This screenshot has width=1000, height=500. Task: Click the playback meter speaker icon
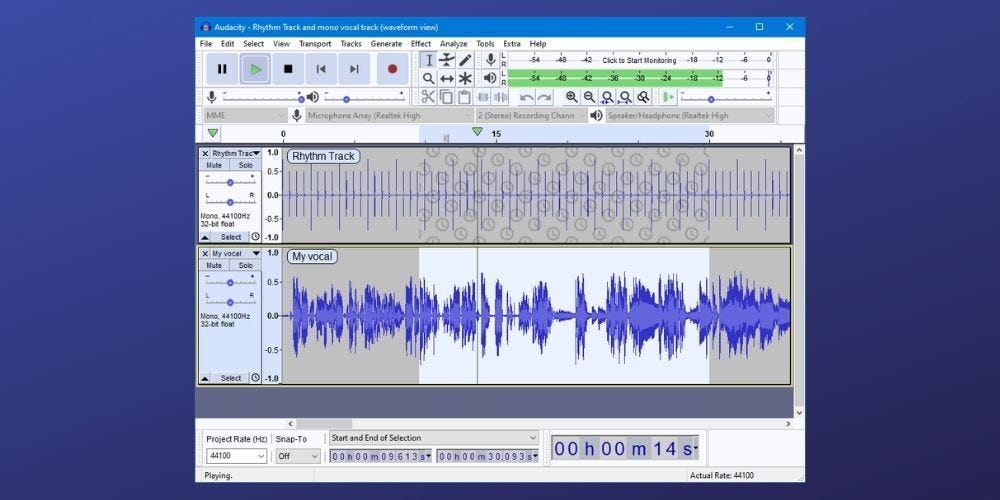pyautogui.click(x=490, y=78)
